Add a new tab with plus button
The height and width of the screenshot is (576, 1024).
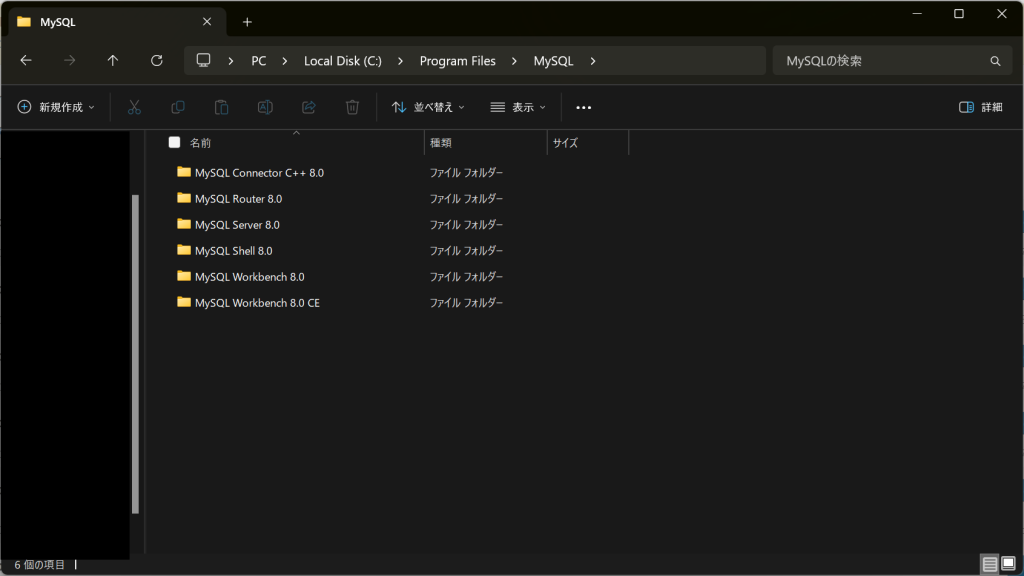(x=247, y=22)
